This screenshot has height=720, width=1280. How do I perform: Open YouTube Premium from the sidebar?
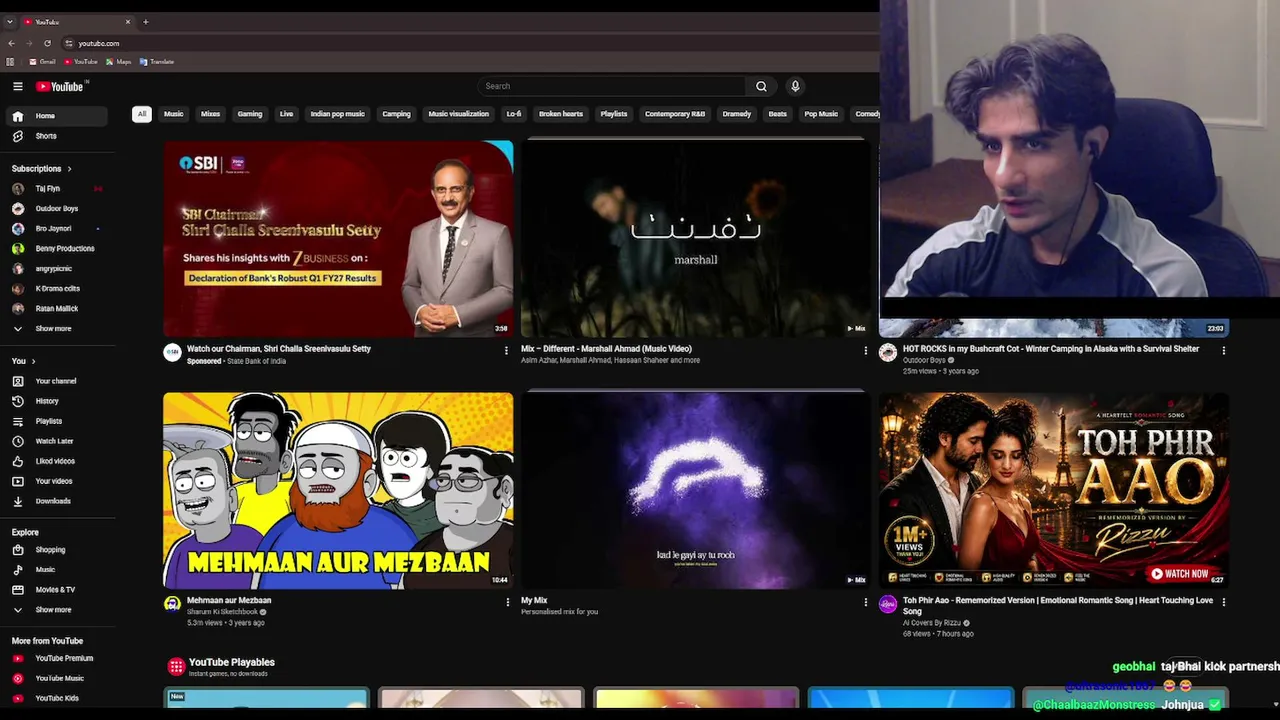coord(56,658)
